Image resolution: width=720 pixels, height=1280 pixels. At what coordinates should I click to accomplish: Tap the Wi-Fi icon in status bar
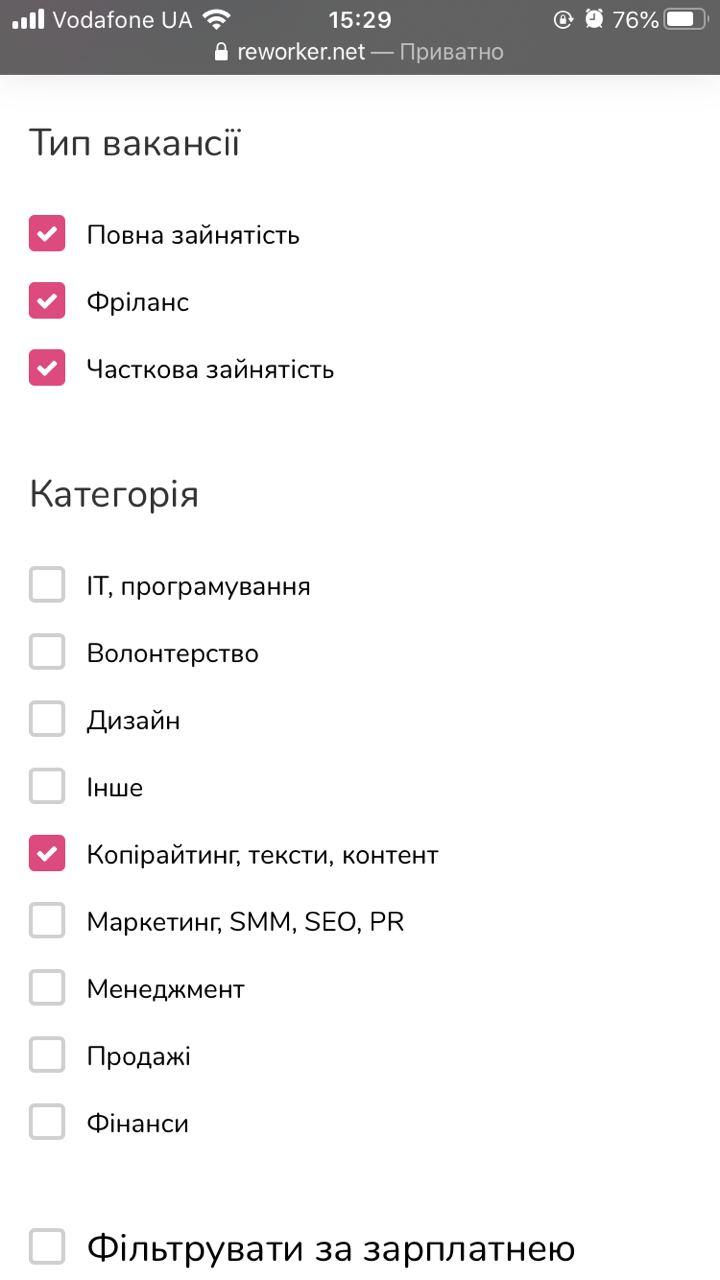tap(213, 17)
